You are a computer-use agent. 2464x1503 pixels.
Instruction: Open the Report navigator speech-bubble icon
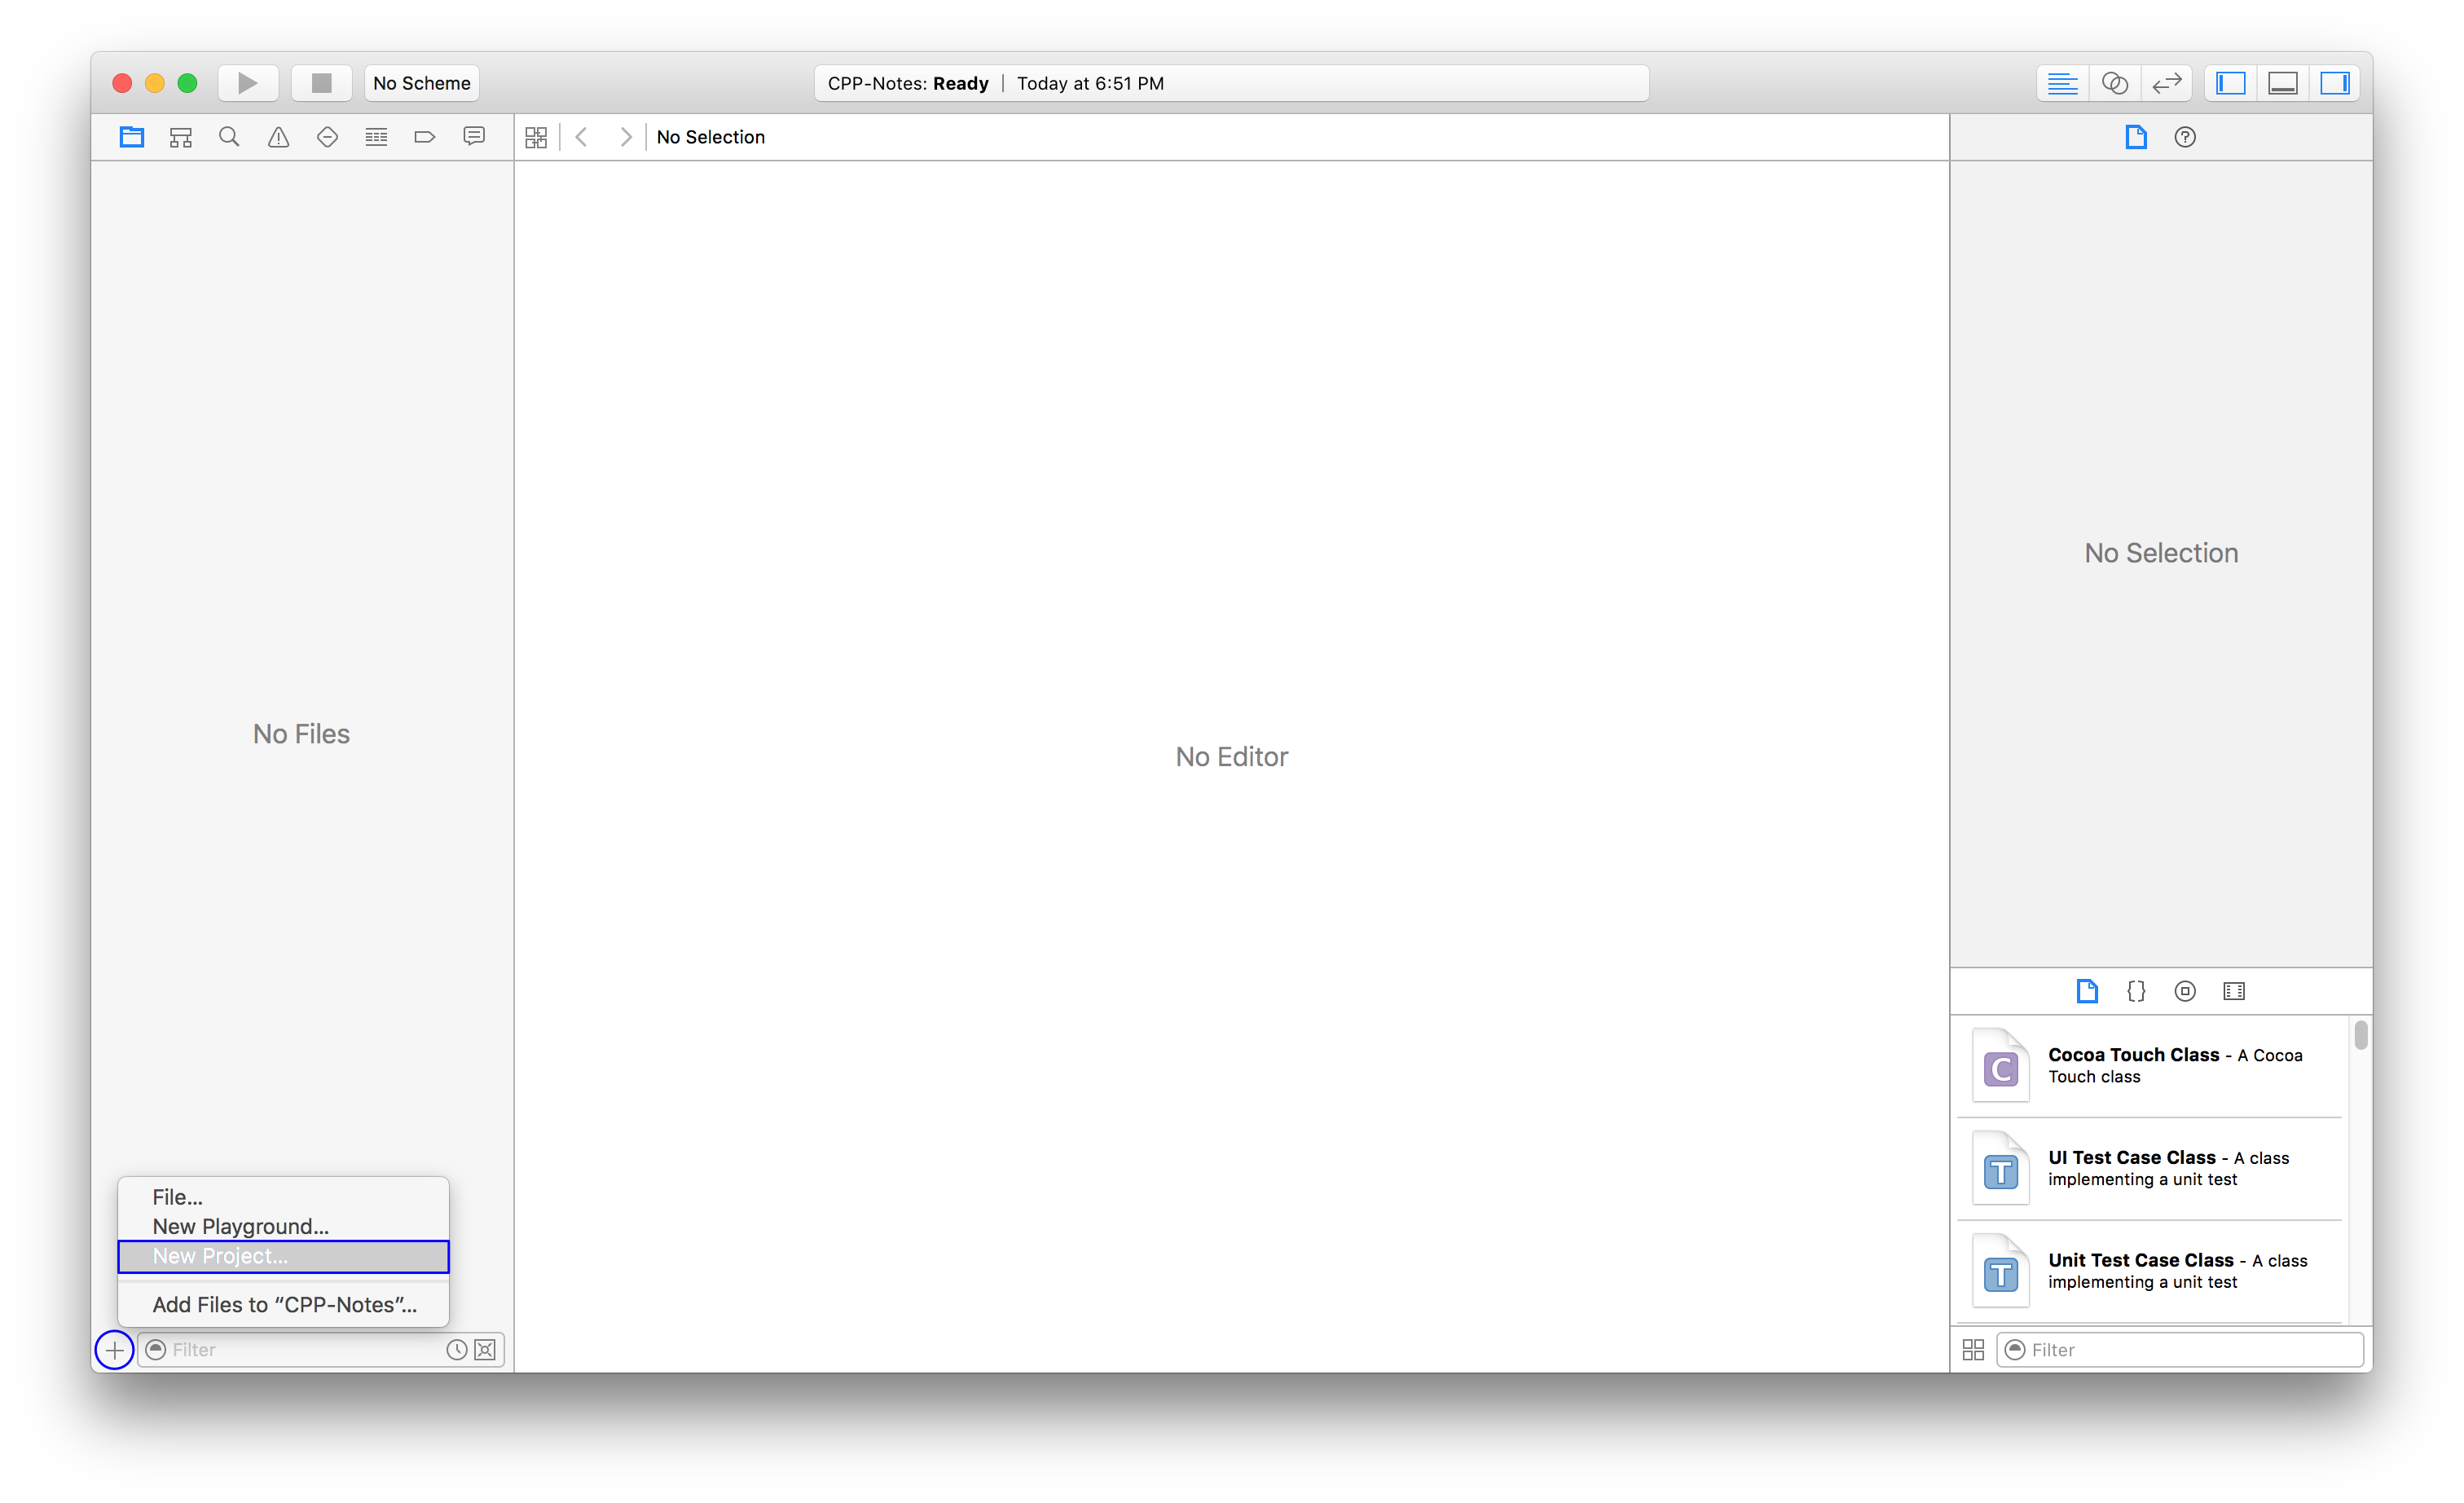coord(474,137)
